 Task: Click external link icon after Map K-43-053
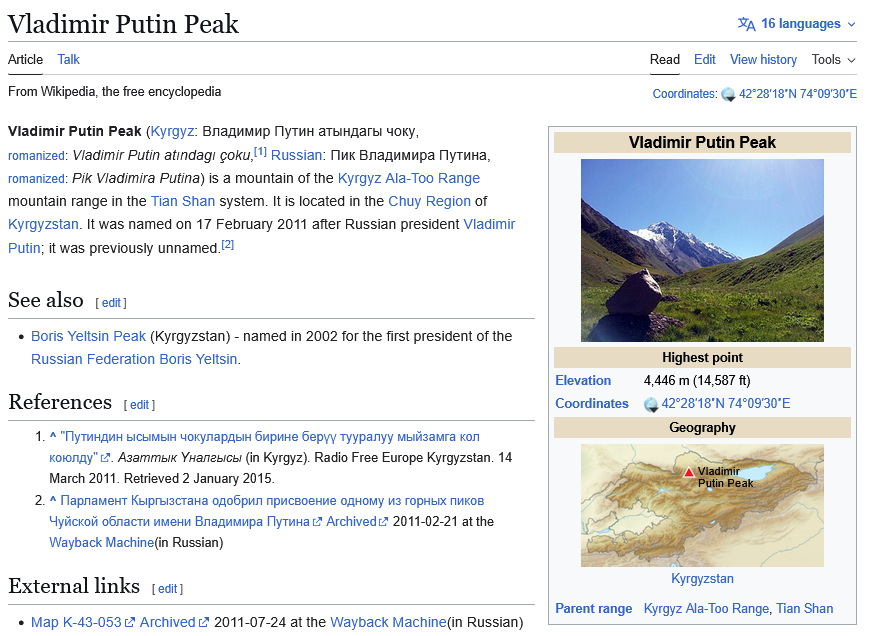[130, 623]
